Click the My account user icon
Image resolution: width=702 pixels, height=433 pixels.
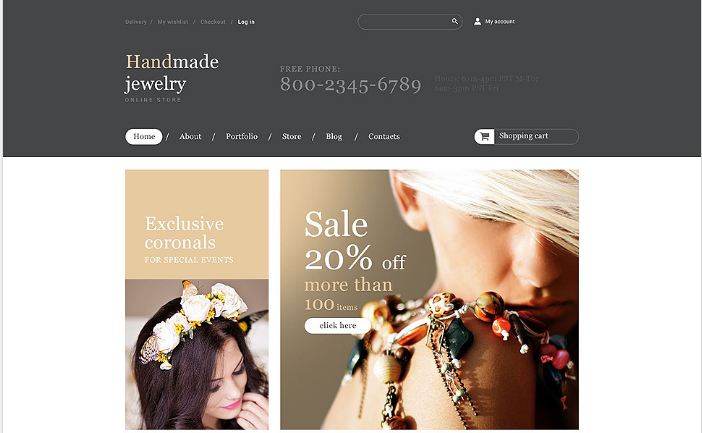[x=477, y=21]
